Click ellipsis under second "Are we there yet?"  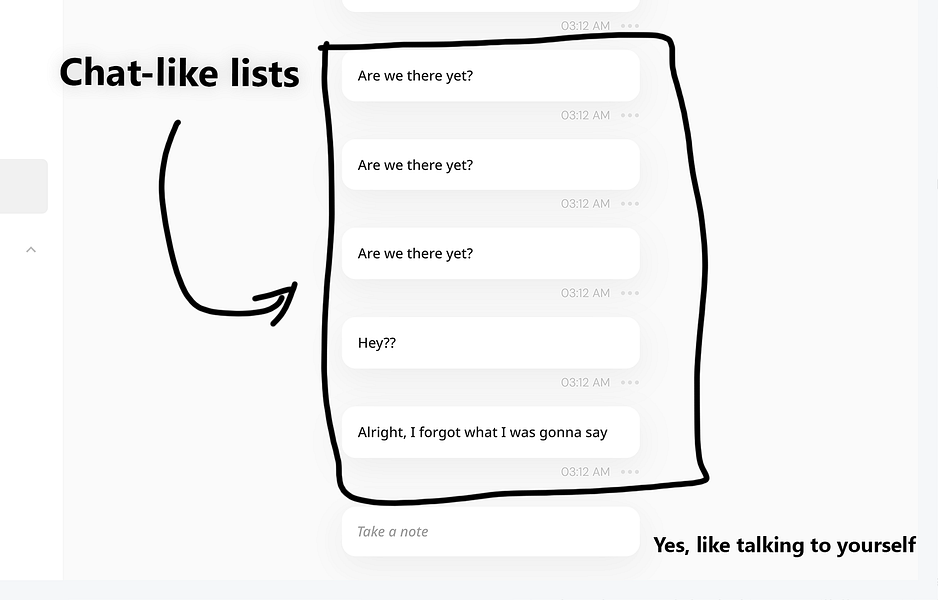(629, 204)
